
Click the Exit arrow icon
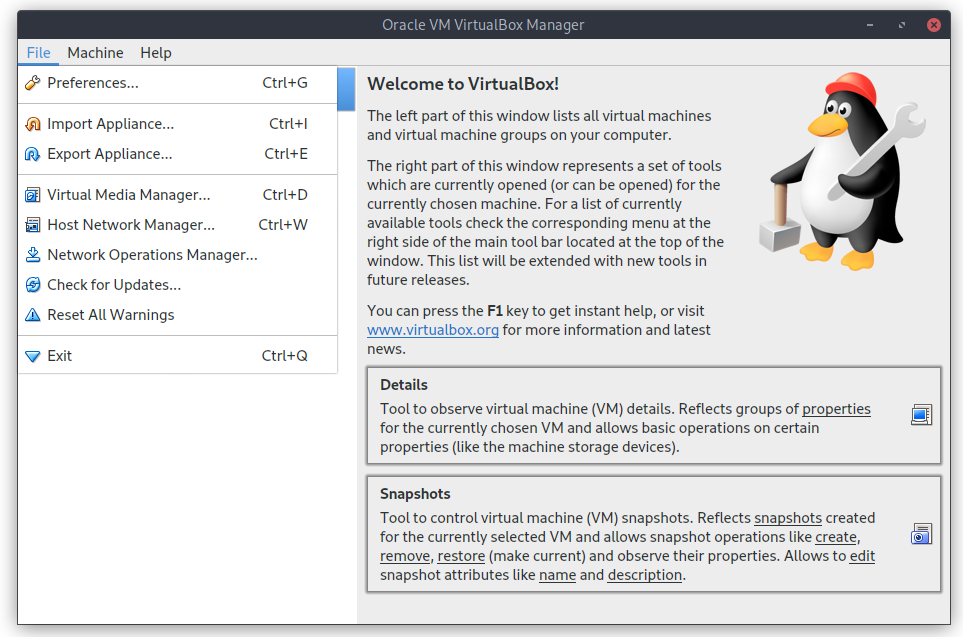coord(33,356)
